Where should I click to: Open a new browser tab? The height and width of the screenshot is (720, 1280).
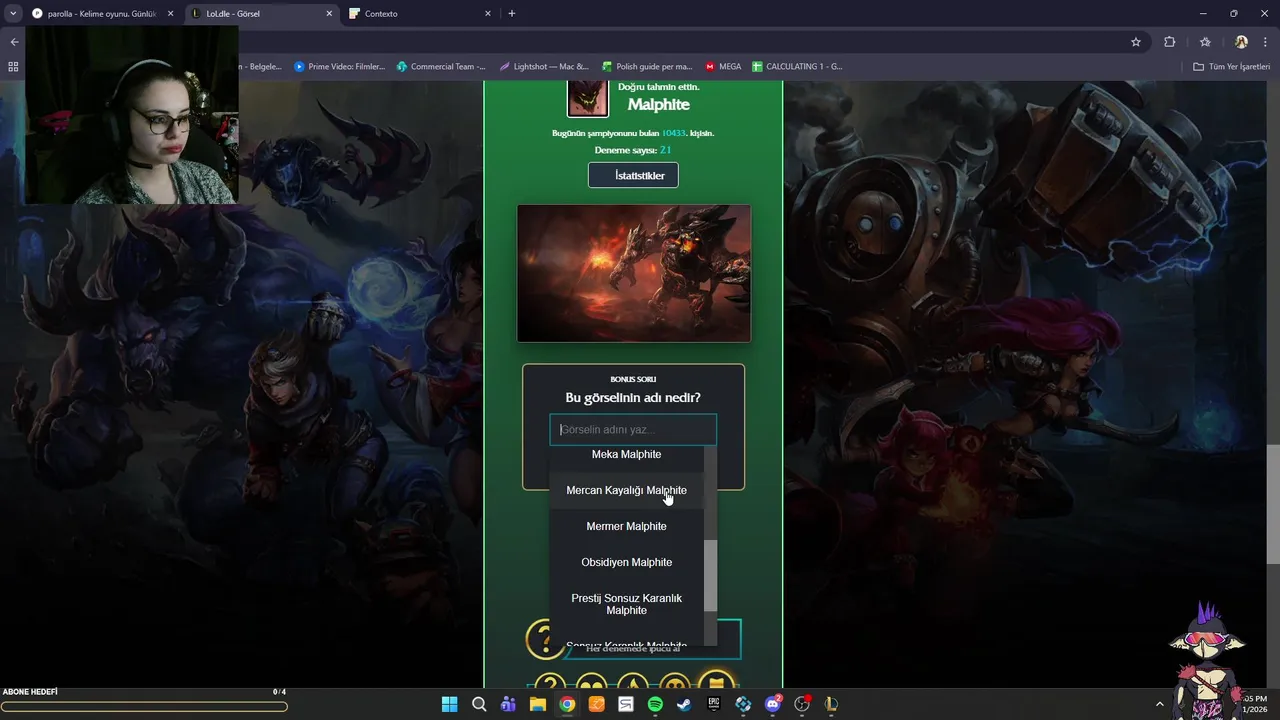tap(512, 14)
